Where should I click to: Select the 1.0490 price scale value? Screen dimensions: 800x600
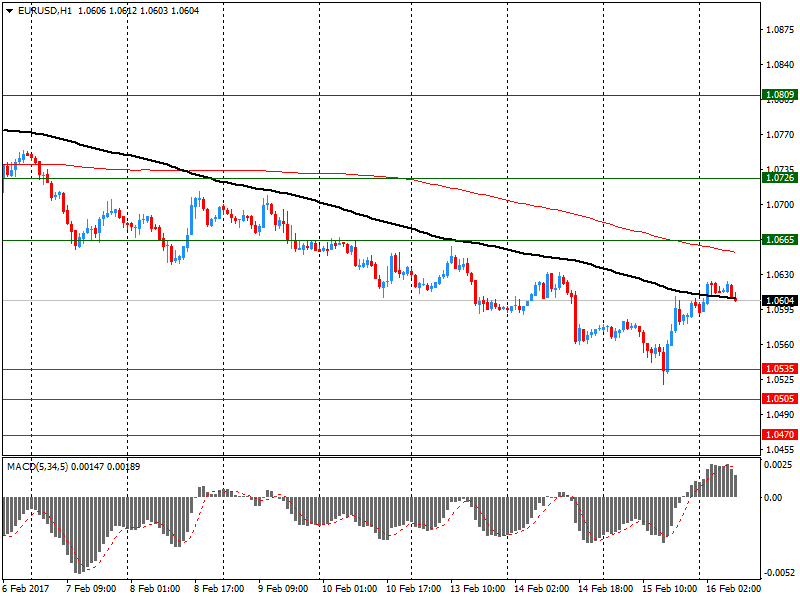point(781,414)
